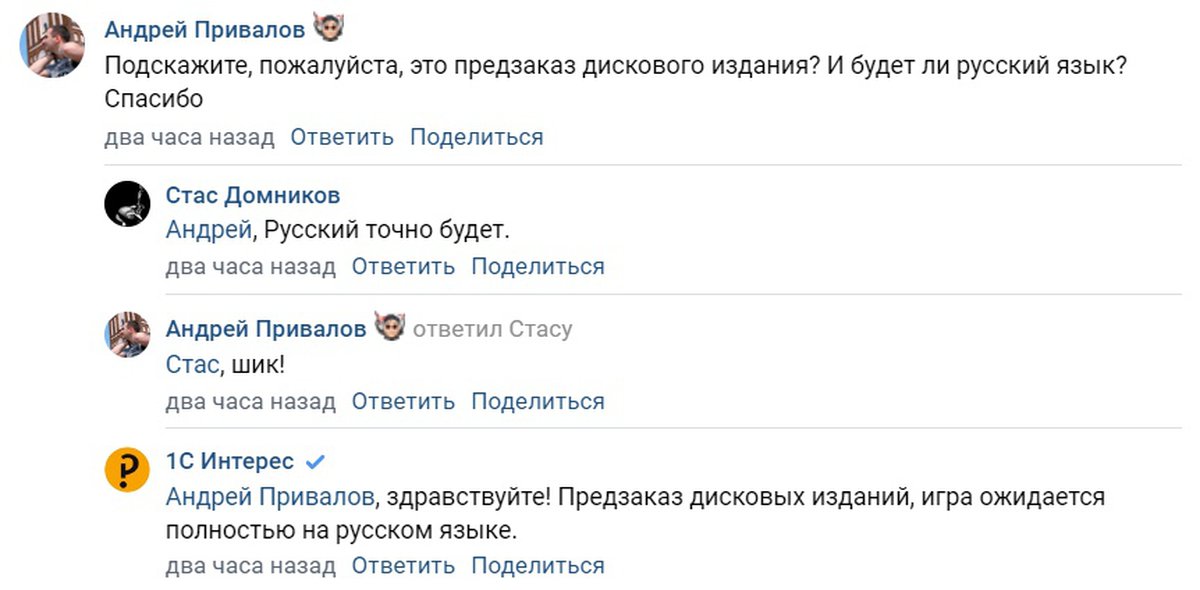Open Стас Домников profile name link
This screenshot has height=590, width=1200.
click(x=252, y=194)
